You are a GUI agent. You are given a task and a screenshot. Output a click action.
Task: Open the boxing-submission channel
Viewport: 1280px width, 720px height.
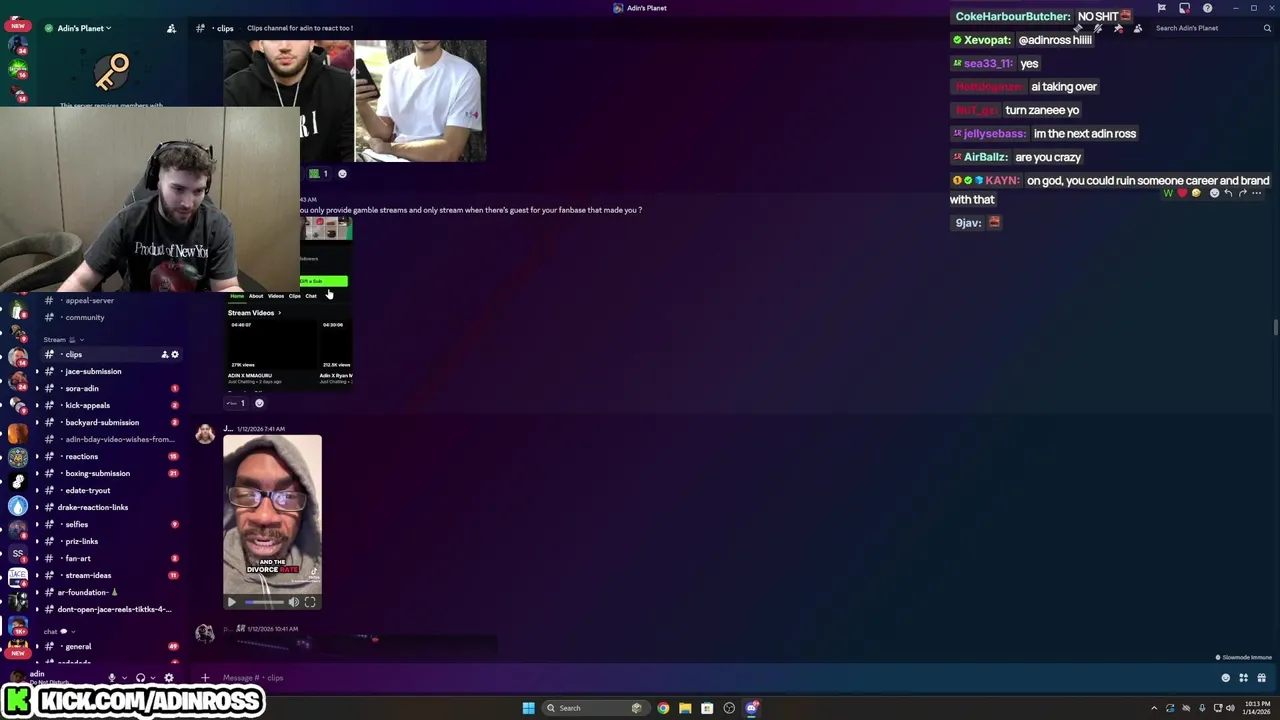97,473
